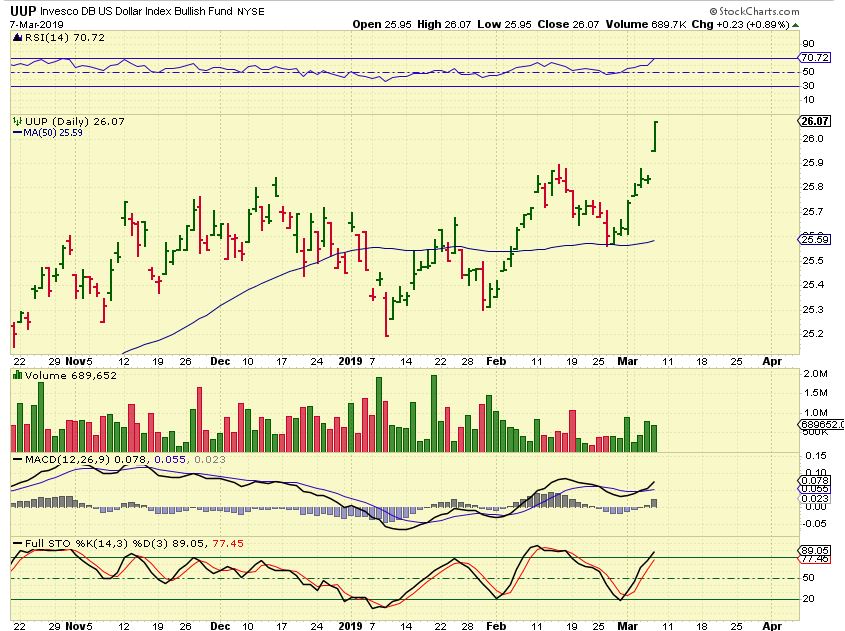The height and width of the screenshot is (631, 845).
Task: Click the UUP (Daily) 26.07 legend text
Action: point(74,122)
